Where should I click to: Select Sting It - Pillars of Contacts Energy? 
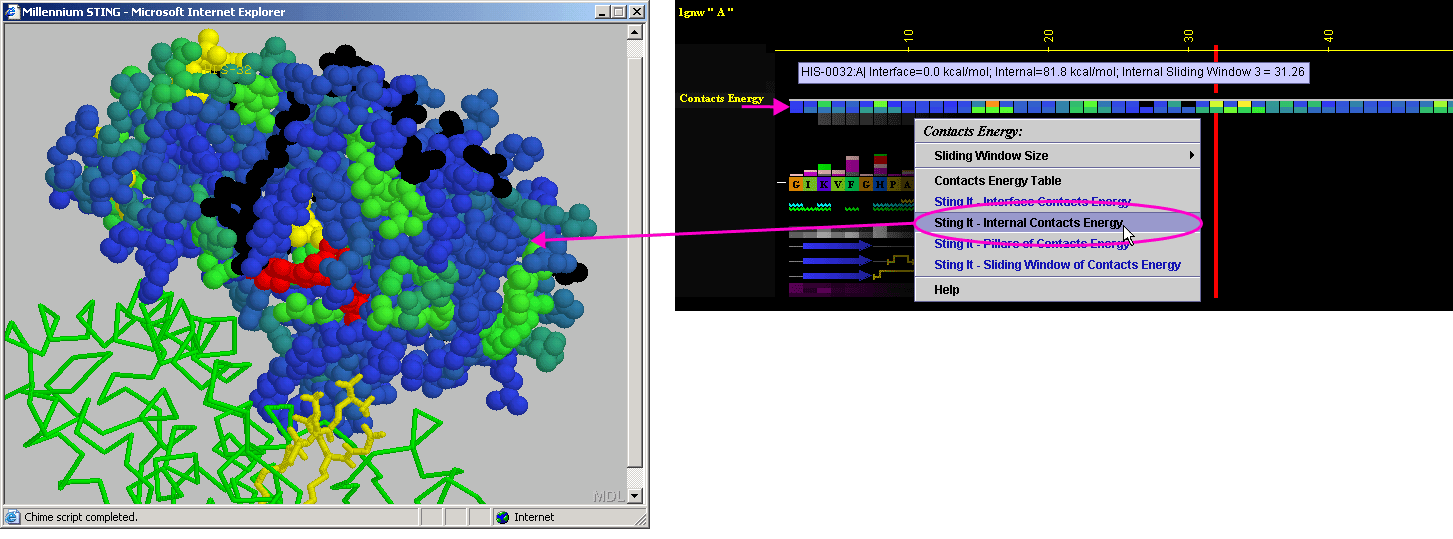click(1058, 244)
